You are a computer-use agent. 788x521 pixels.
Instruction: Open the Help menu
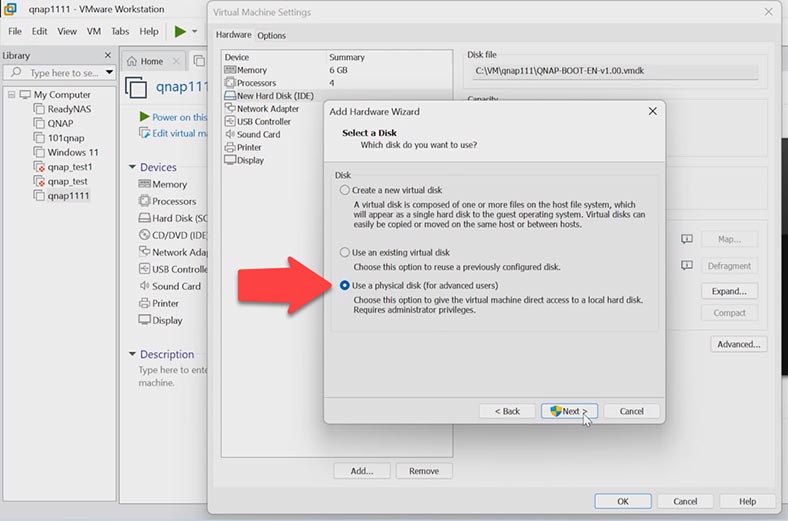pyautogui.click(x=149, y=31)
